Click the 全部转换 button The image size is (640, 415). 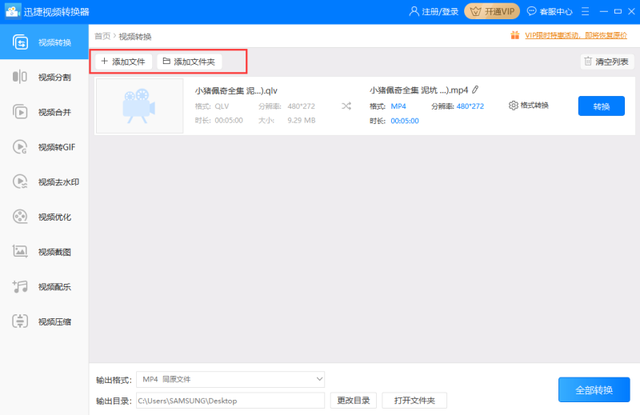click(x=594, y=390)
